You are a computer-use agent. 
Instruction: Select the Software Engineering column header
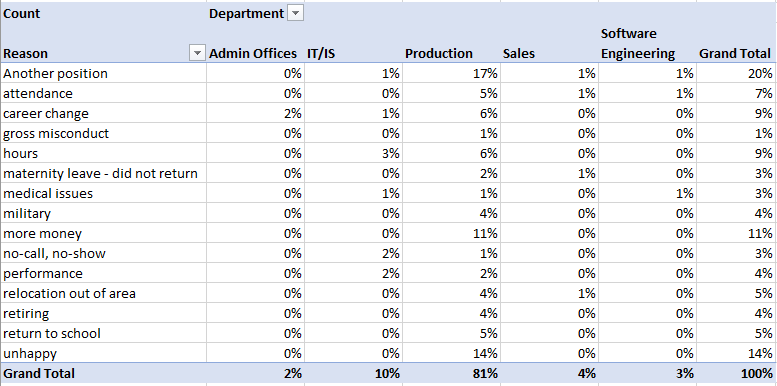click(x=648, y=44)
